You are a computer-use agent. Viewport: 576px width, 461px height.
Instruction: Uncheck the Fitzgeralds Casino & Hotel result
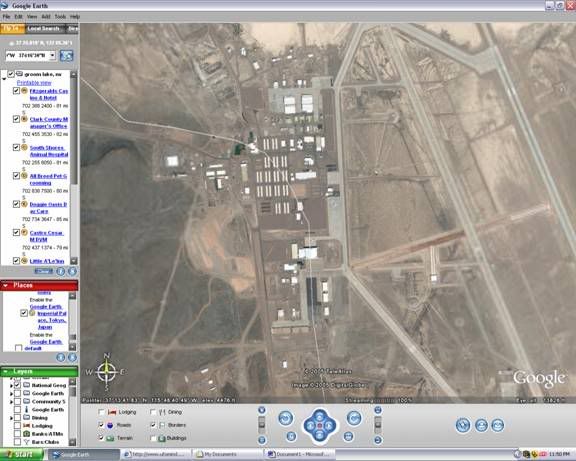pos(16,91)
